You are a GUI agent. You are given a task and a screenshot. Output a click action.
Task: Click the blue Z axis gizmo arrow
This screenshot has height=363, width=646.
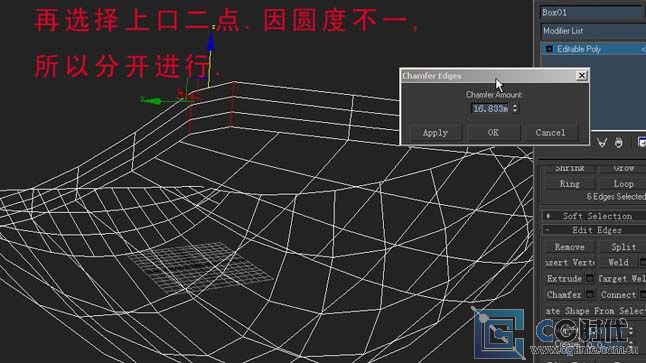coord(211,41)
